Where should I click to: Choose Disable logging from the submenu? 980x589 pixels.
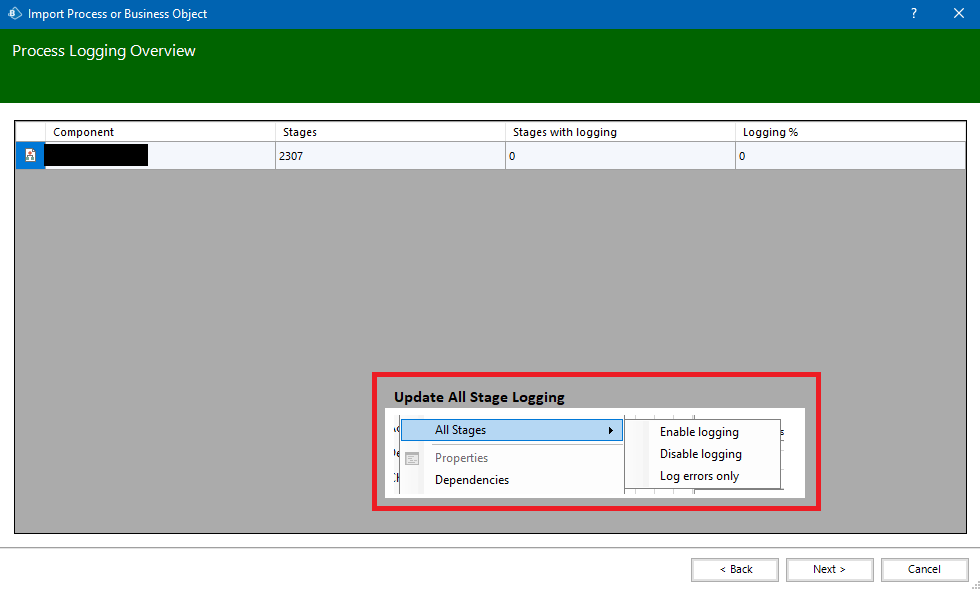[x=700, y=454]
